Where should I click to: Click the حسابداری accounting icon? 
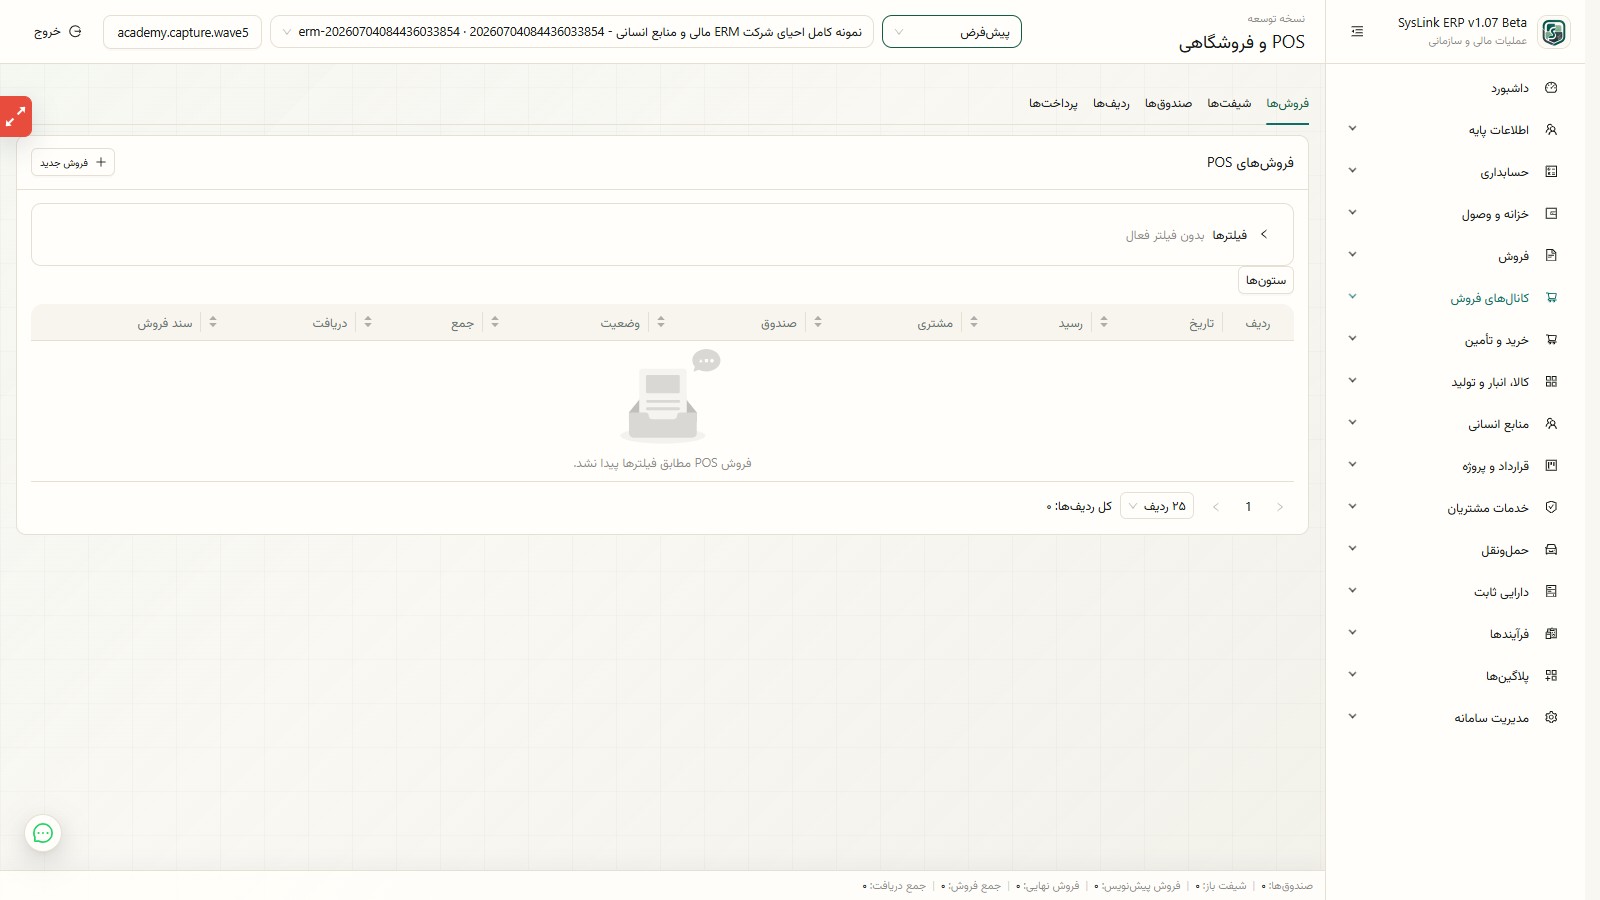point(1551,172)
